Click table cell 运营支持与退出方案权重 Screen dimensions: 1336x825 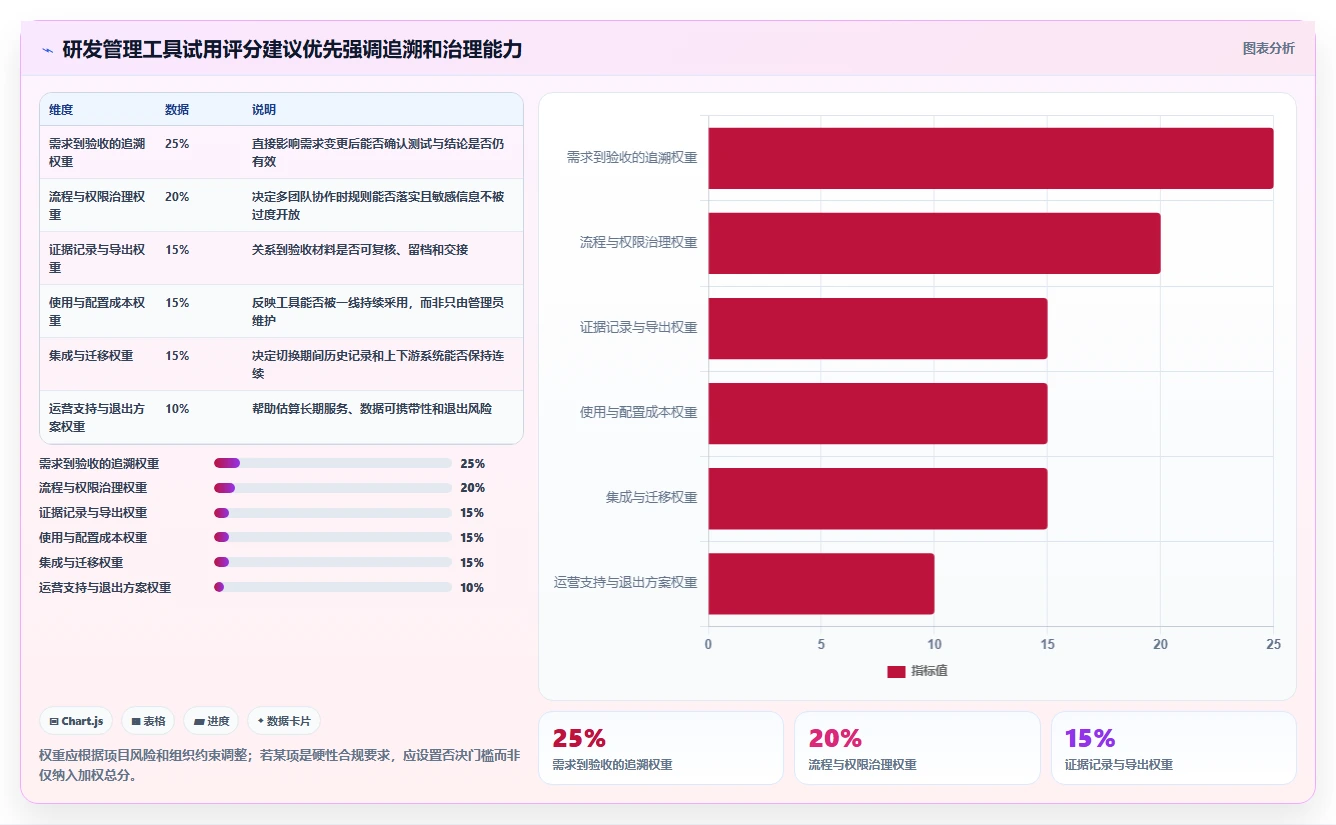coord(97,418)
